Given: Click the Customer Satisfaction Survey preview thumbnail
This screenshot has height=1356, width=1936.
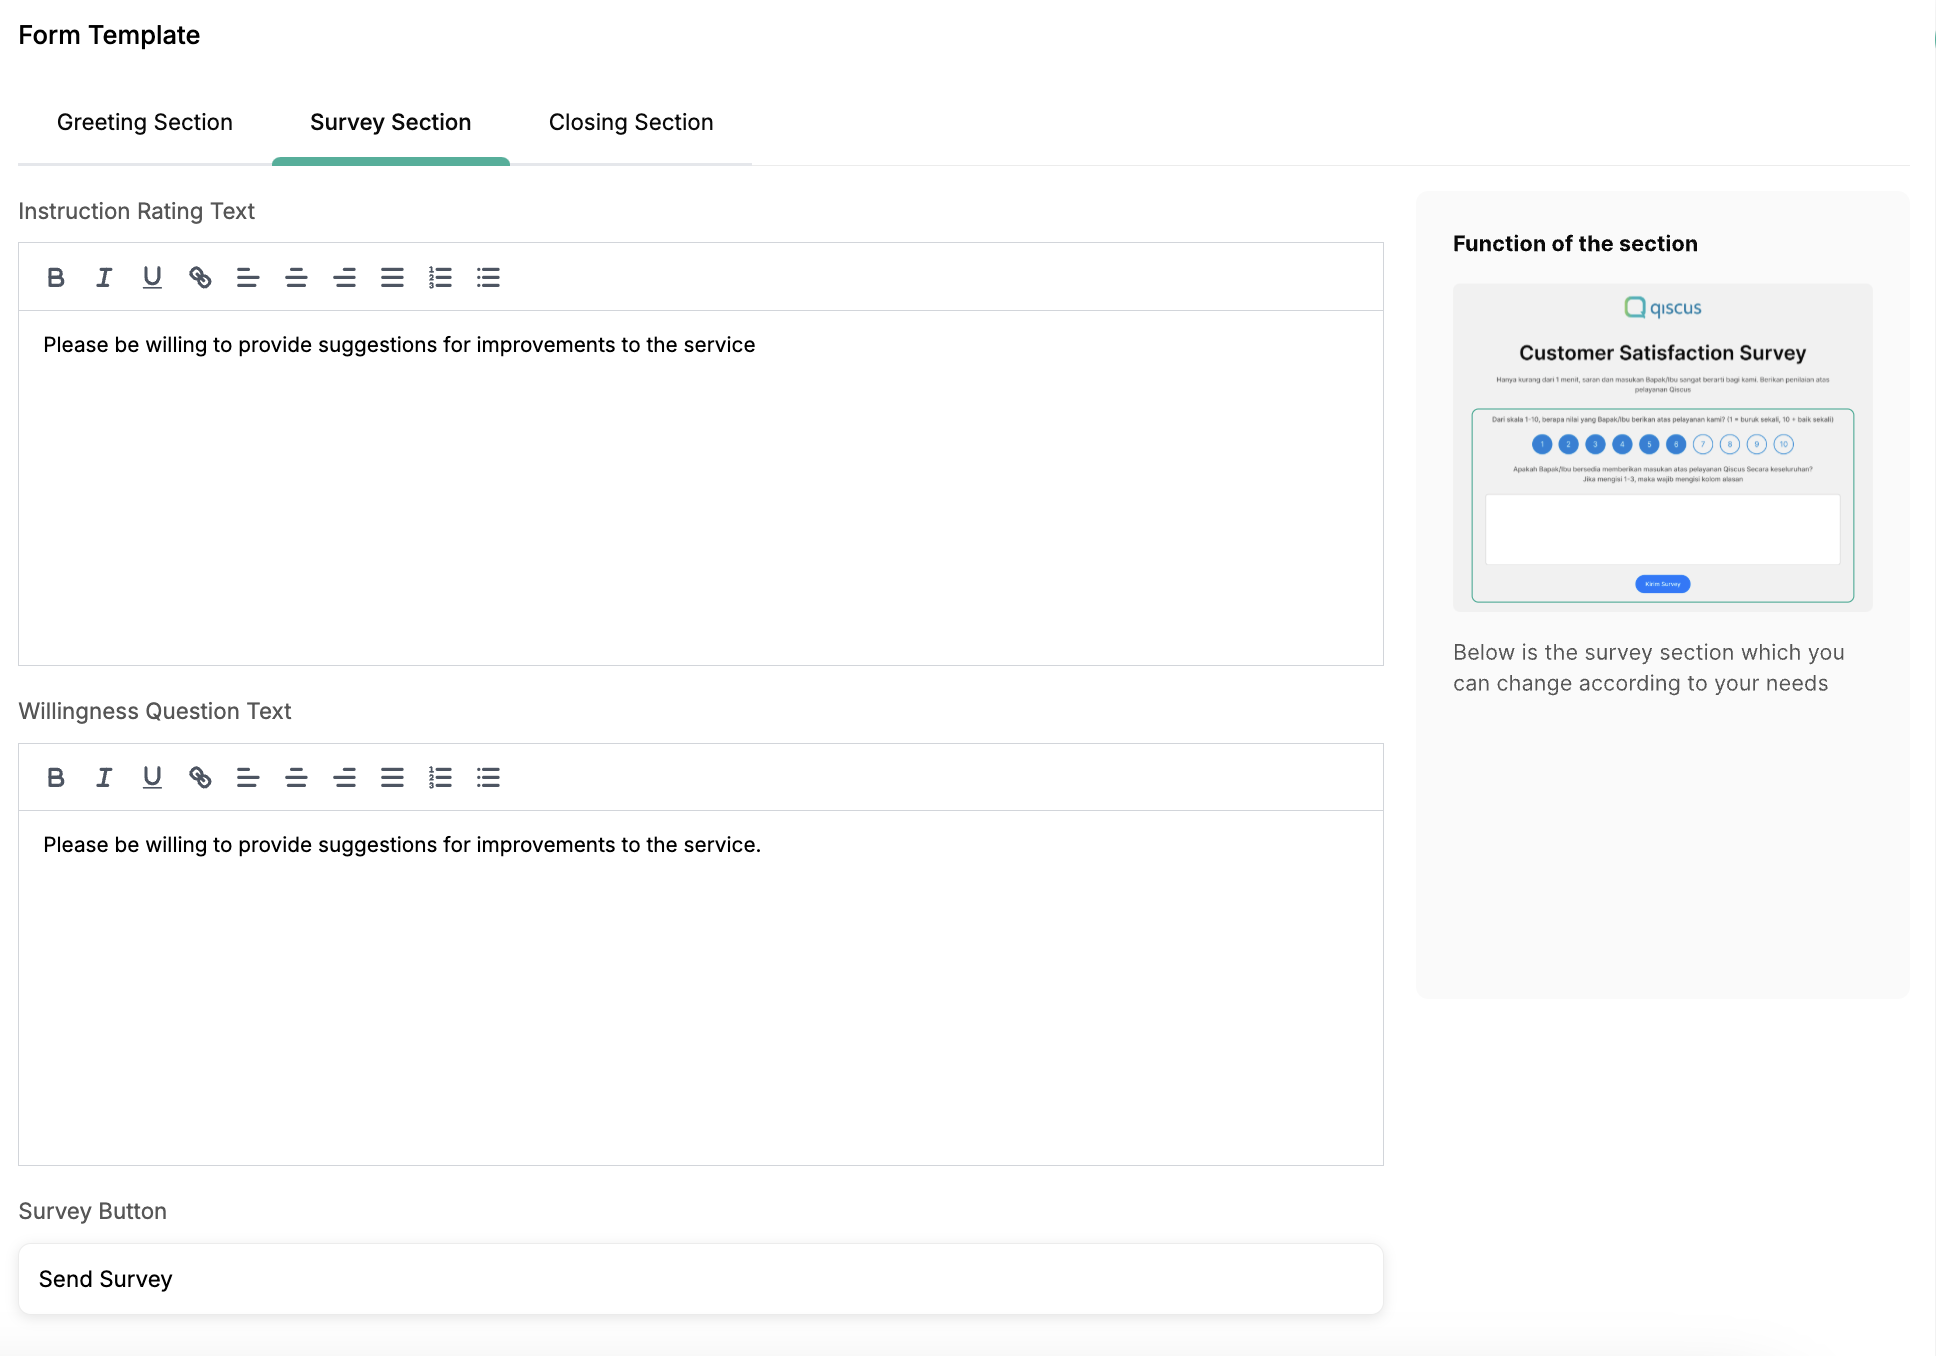Looking at the screenshot, I should (x=1662, y=447).
